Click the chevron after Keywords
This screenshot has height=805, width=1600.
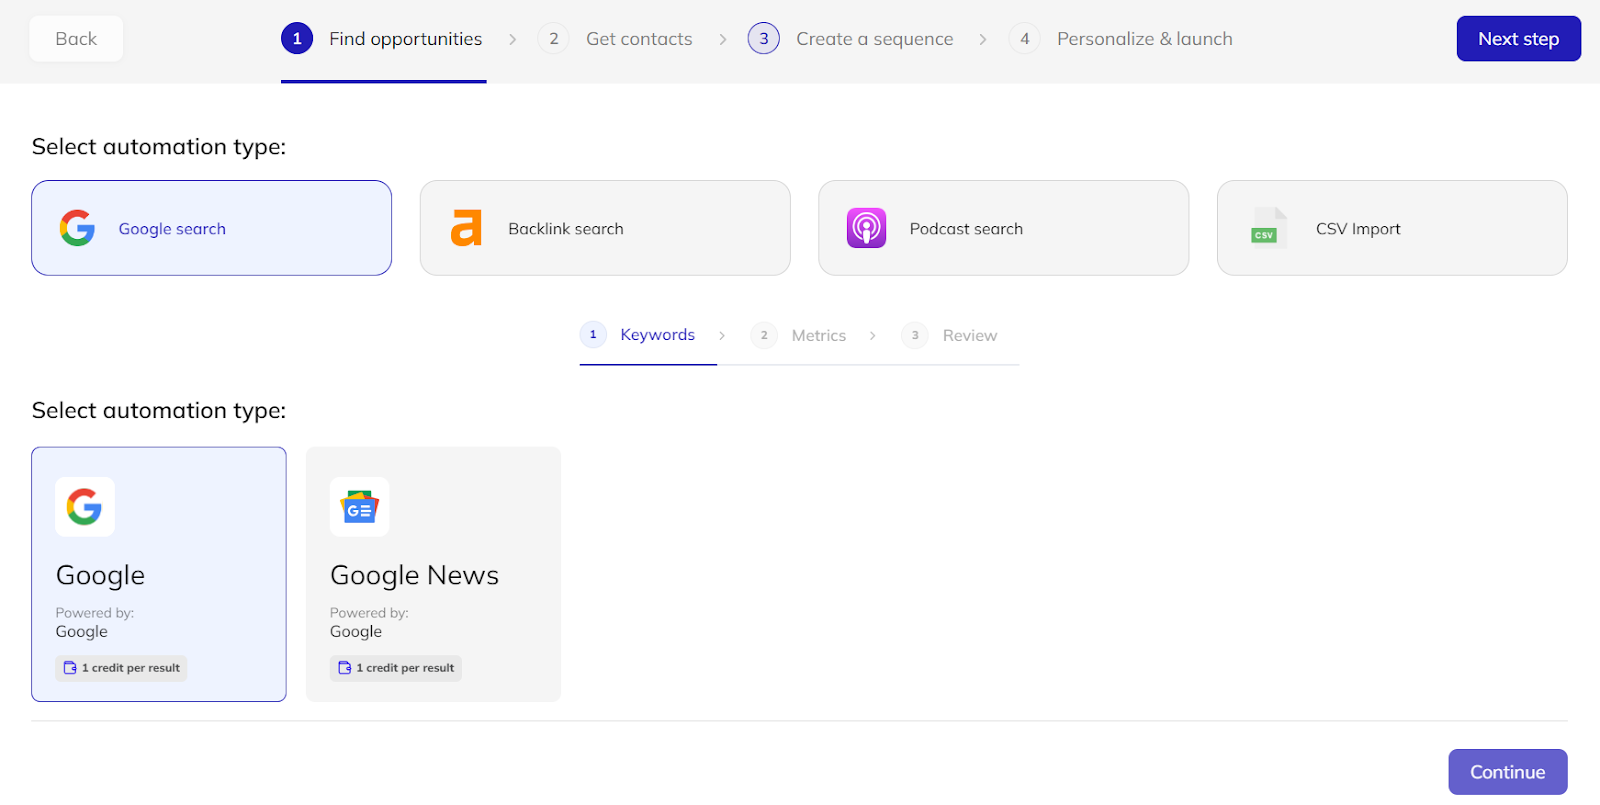[722, 335]
